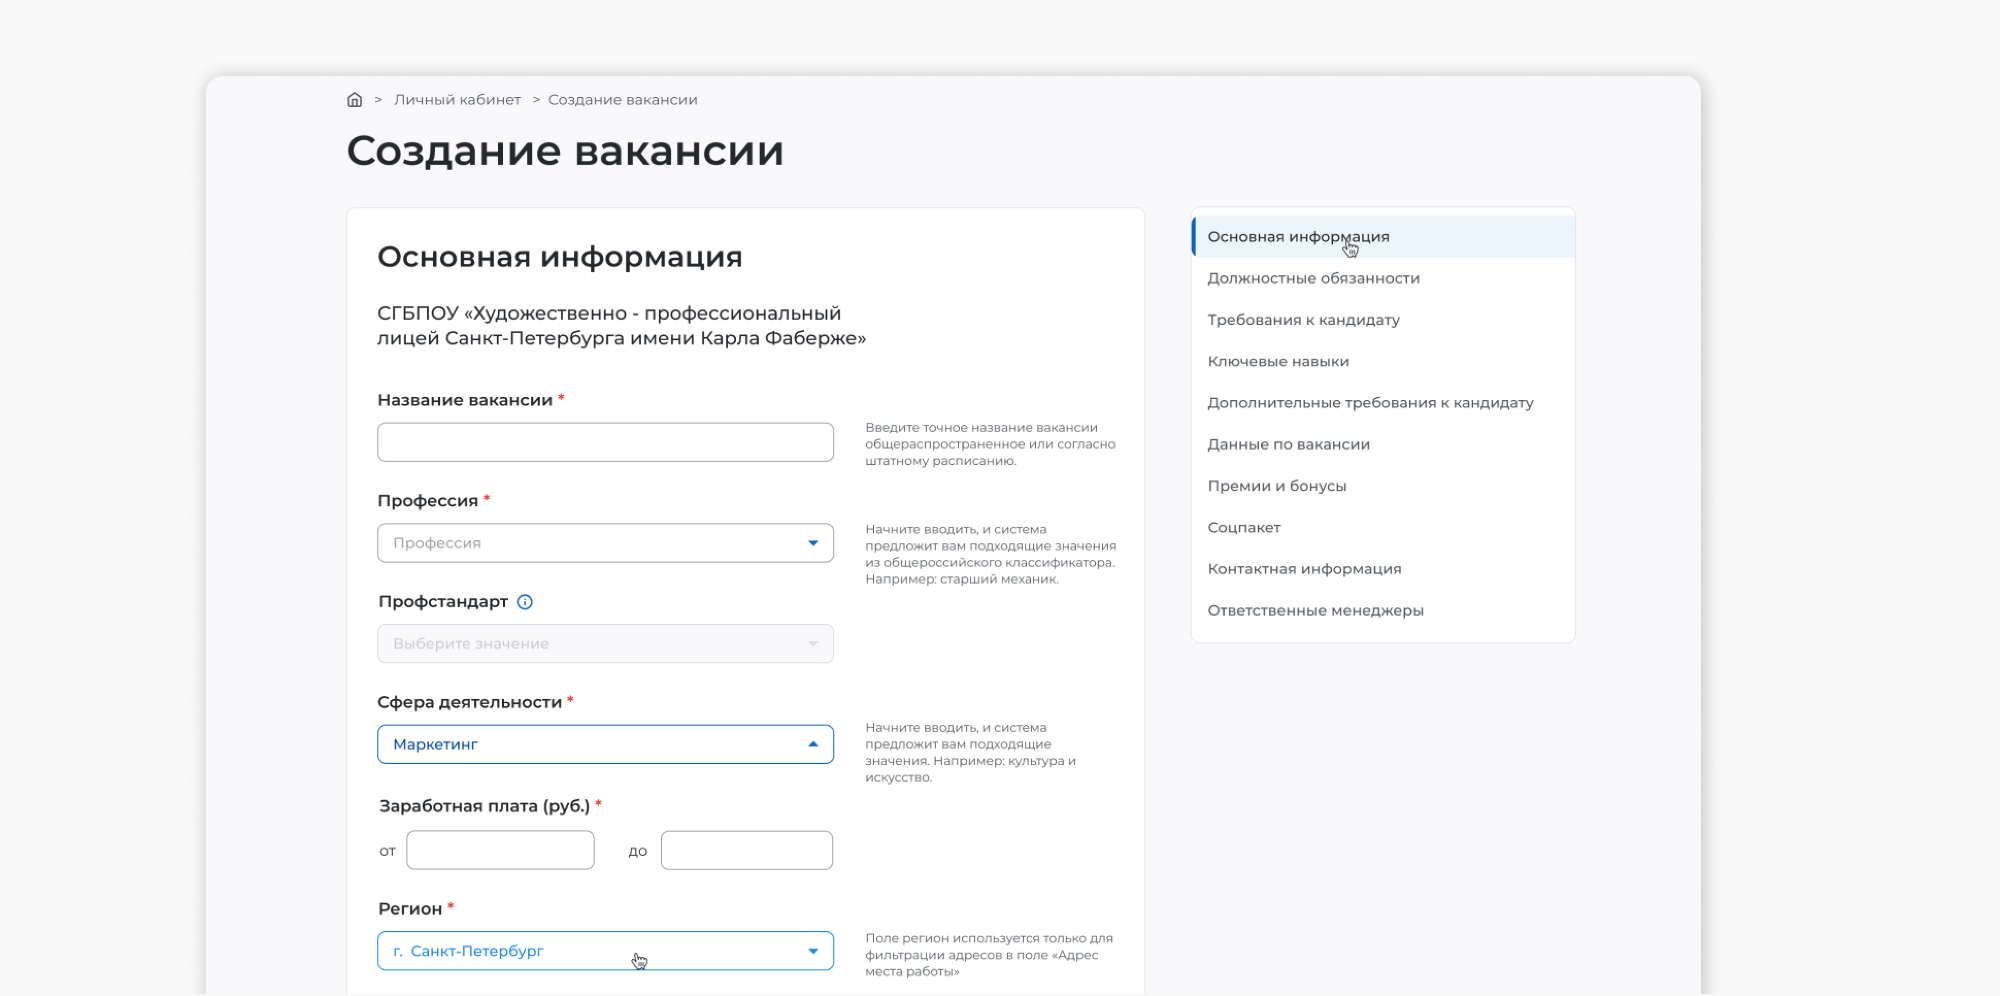The width and height of the screenshot is (2000, 996).
Task: Click the Сфера деятельности hint text
Action: pyautogui.click(x=970, y=752)
